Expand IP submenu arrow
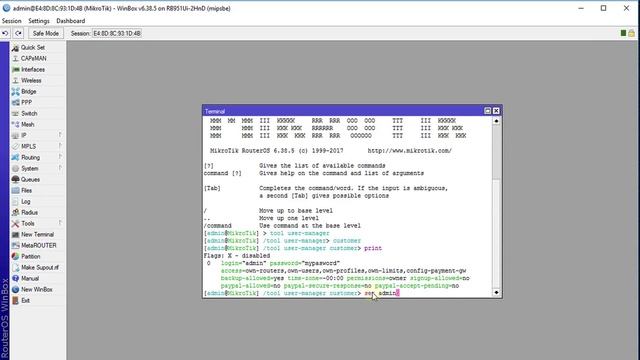The image size is (640, 360). point(60,135)
